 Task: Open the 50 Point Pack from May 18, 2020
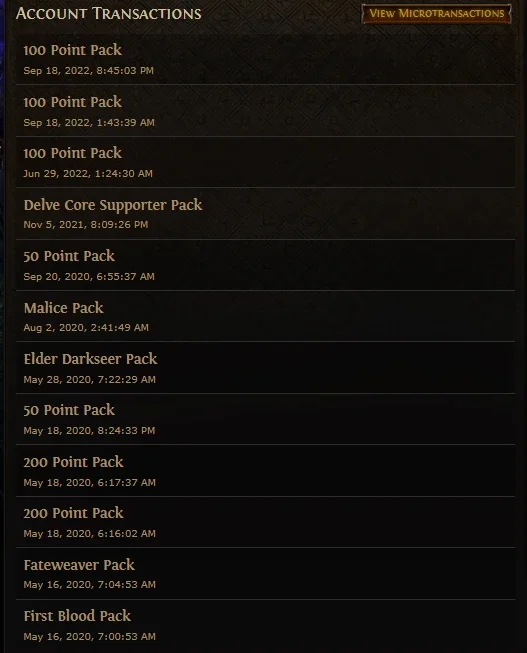click(x=265, y=419)
